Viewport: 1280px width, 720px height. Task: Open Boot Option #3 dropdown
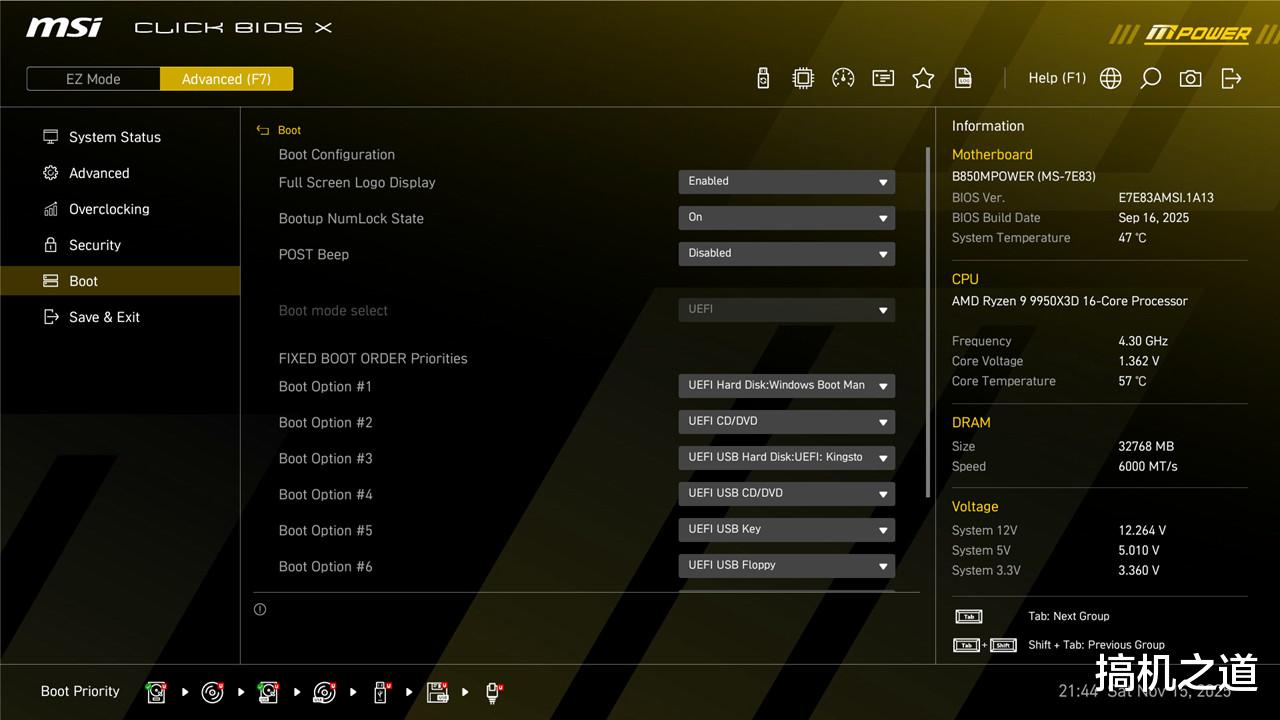[x=786, y=458]
